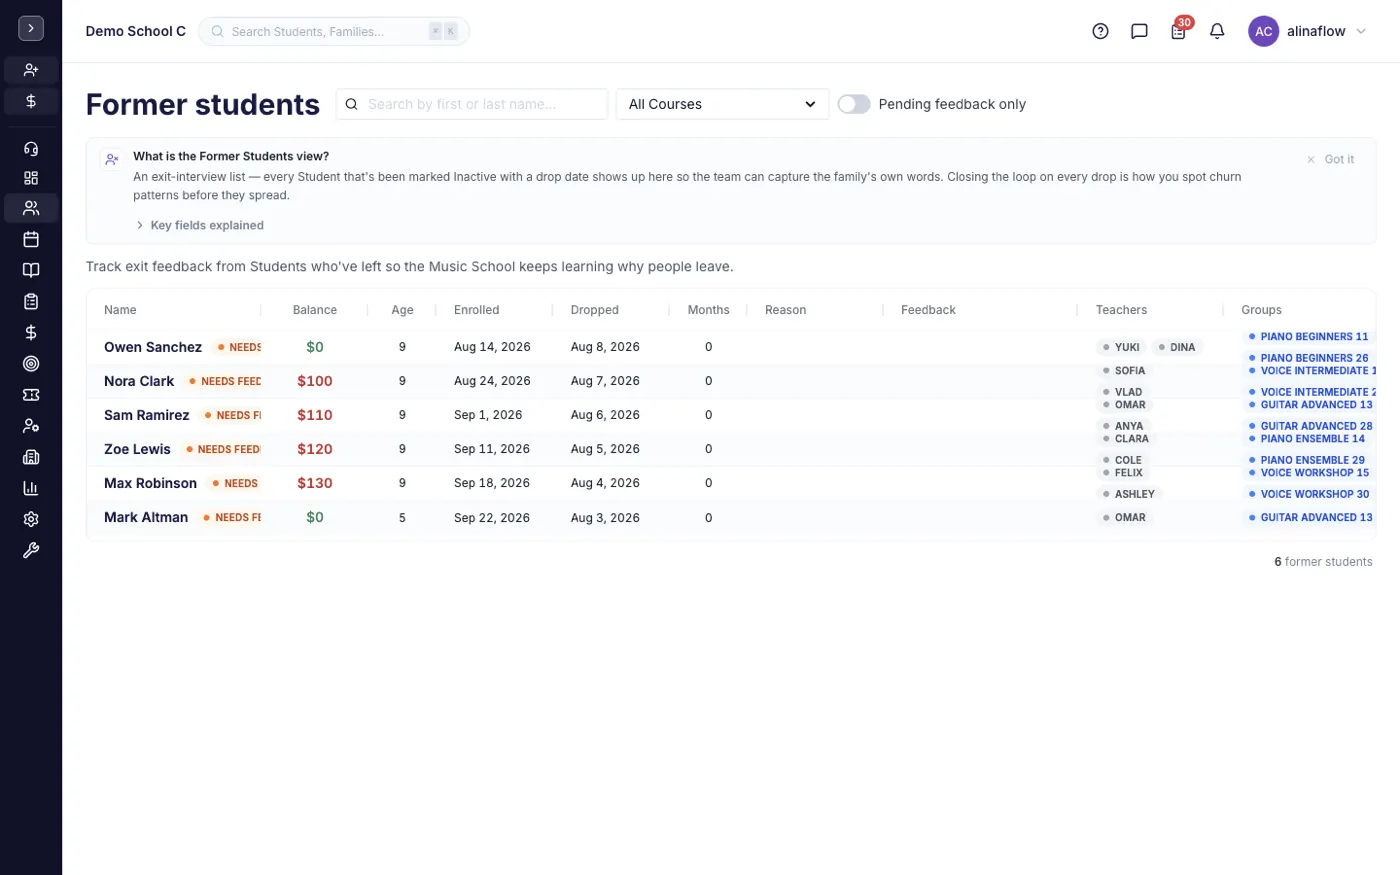Open the dashboard grid sidebar icon
Screen dimensions: 1400x875
tap(31, 178)
